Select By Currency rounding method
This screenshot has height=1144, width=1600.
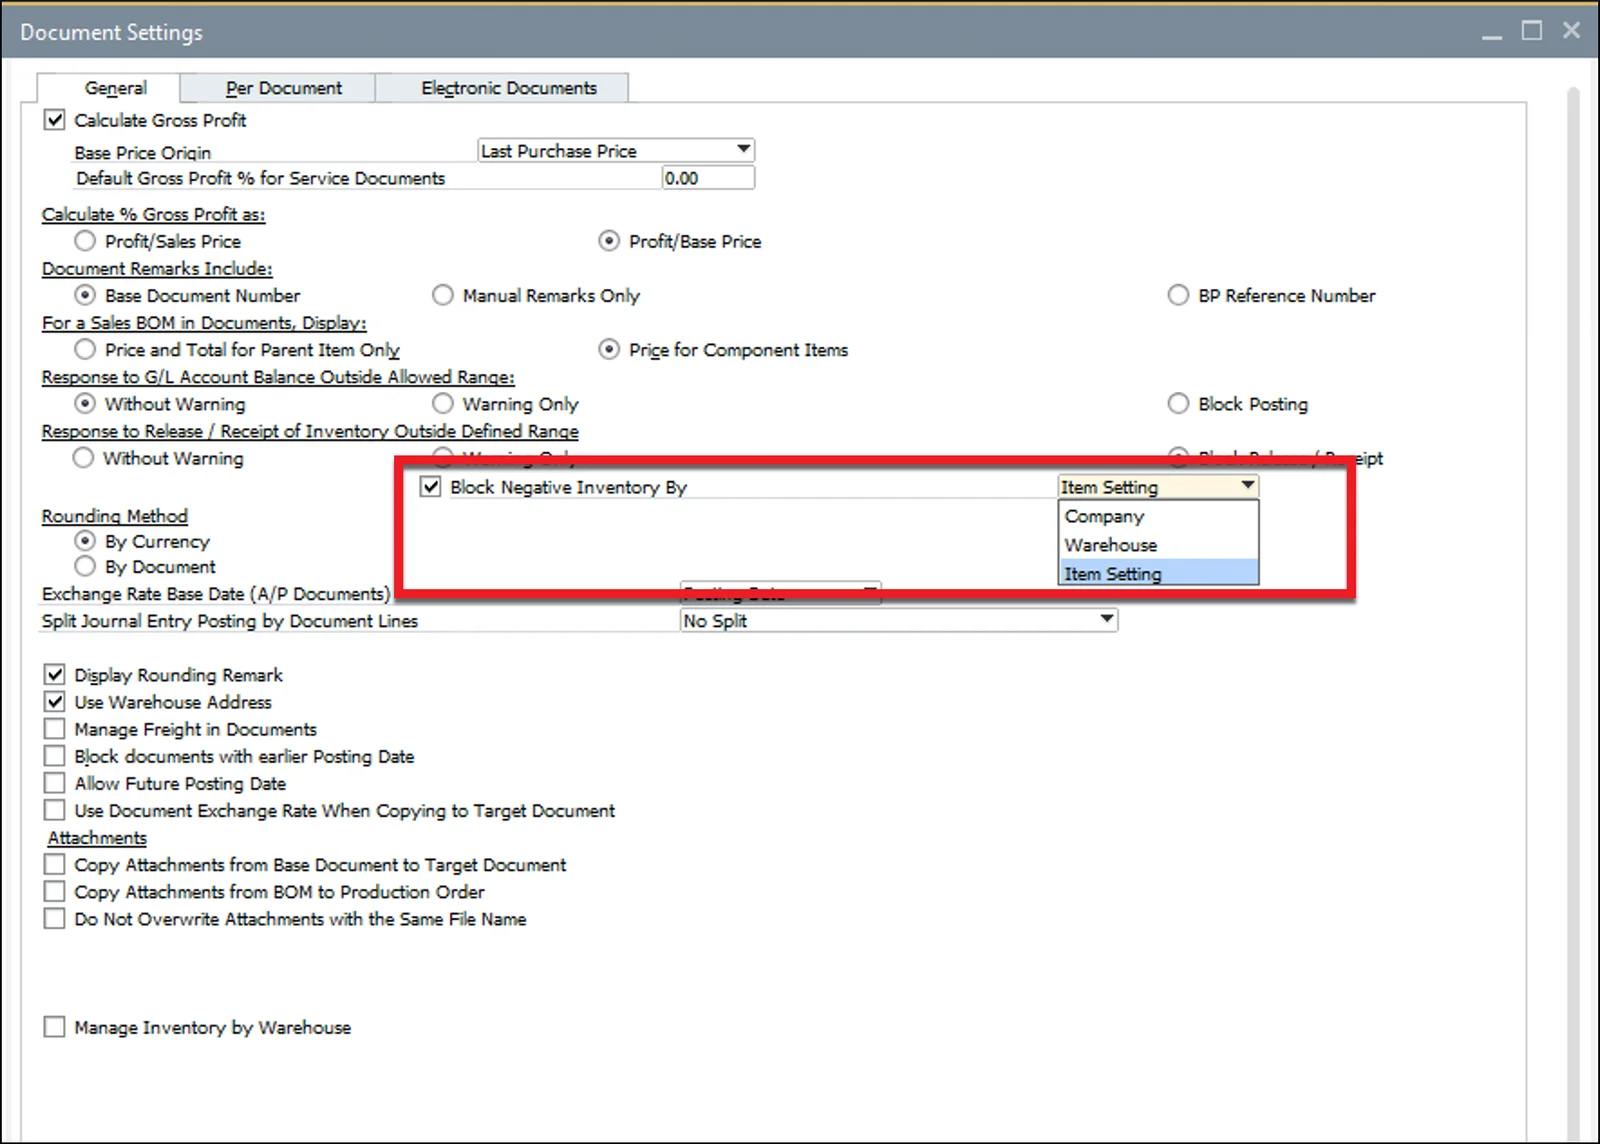point(85,541)
